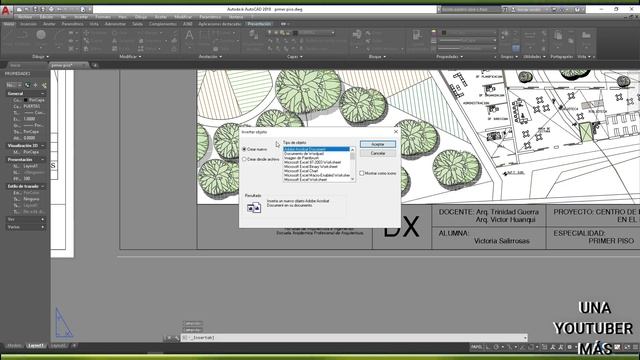
Task: Click the Match Properties icon
Action: tap(417, 36)
